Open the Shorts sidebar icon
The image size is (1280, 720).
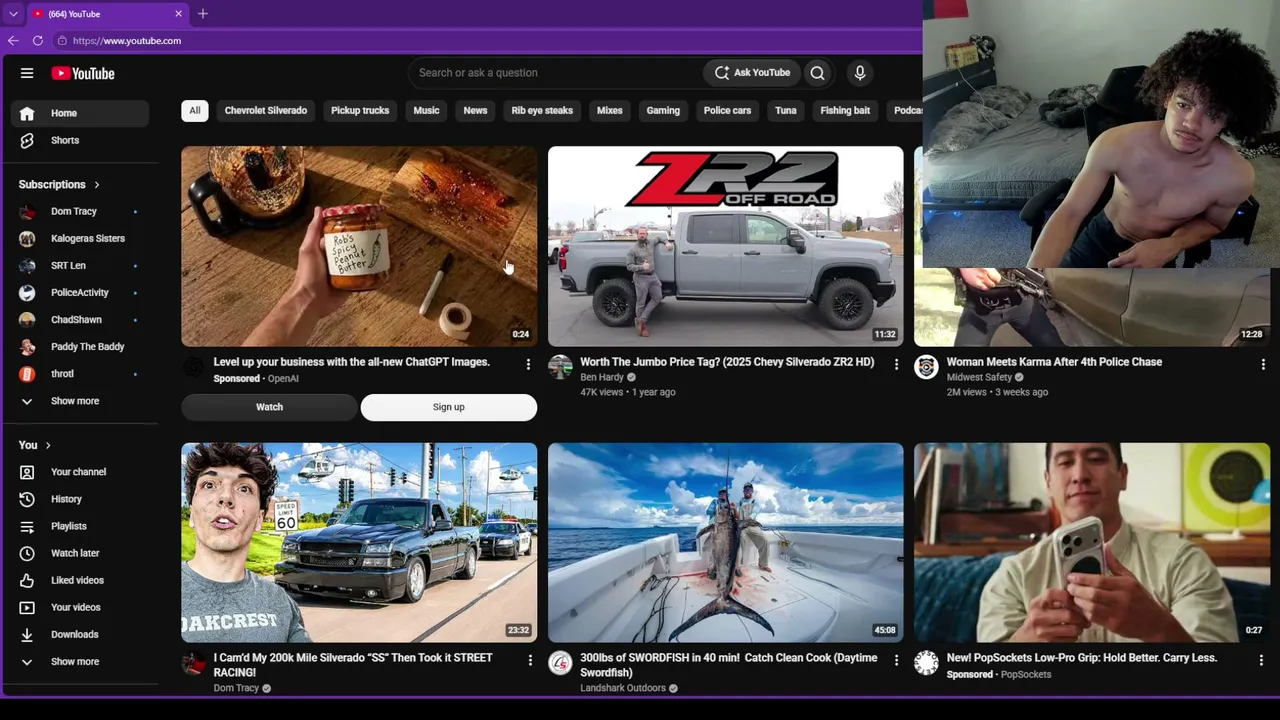[x=27, y=140]
